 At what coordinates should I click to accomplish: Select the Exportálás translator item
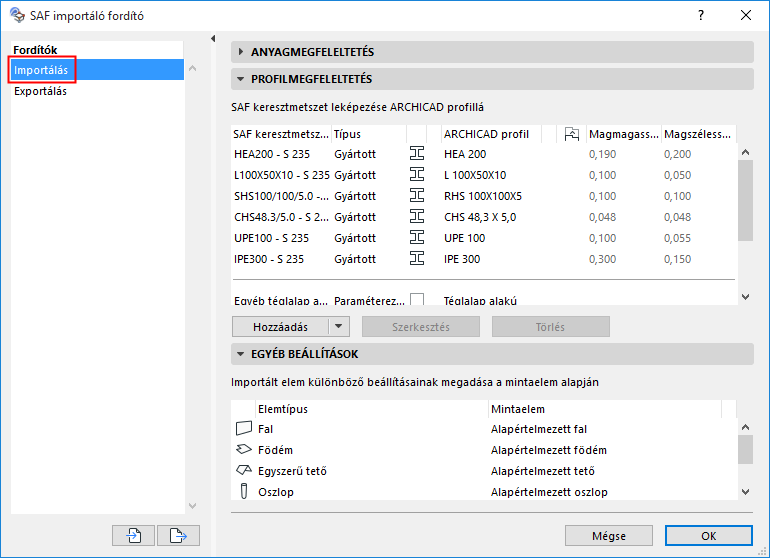click(x=97, y=91)
